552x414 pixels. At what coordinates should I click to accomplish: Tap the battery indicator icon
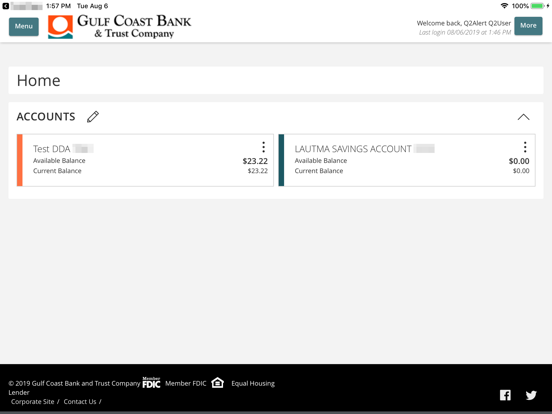click(x=538, y=6)
